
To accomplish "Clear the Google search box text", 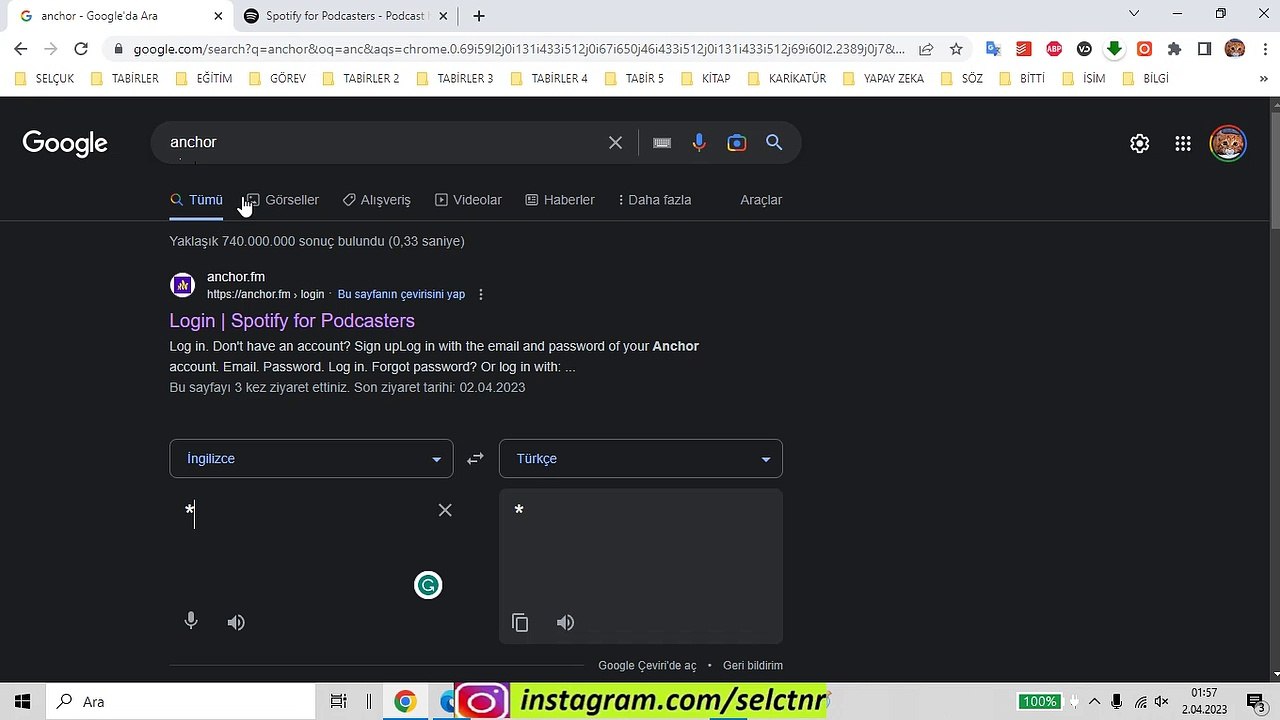I will (615, 143).
